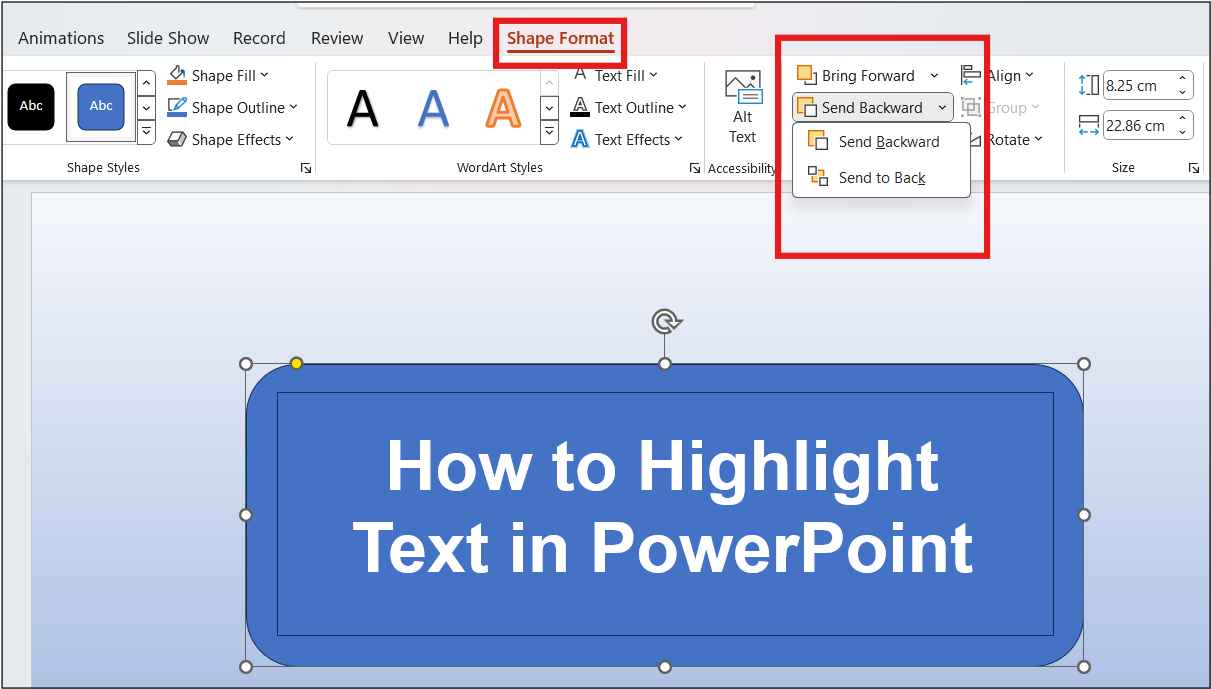
Task: Click the Shape Outline pen icon
Action: [x=177, y=107]
